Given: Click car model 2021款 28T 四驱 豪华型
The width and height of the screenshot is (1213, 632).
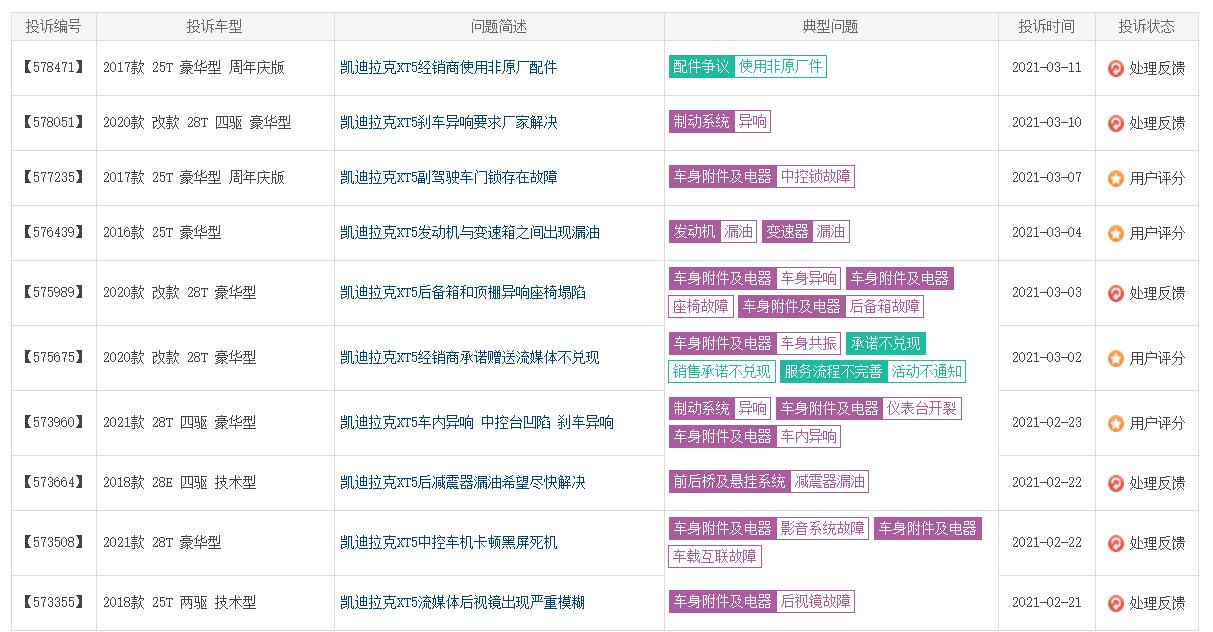Looking at the screenshot, I should pyautogui.click(x=179, y=422).
